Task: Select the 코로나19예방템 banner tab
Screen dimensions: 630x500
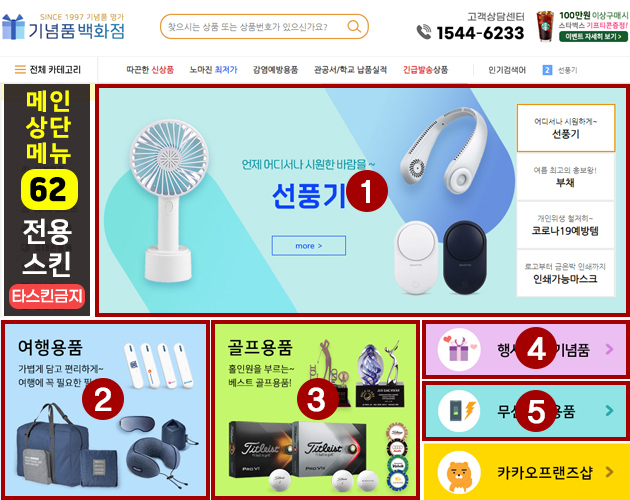Action: (x=566, y=225)
